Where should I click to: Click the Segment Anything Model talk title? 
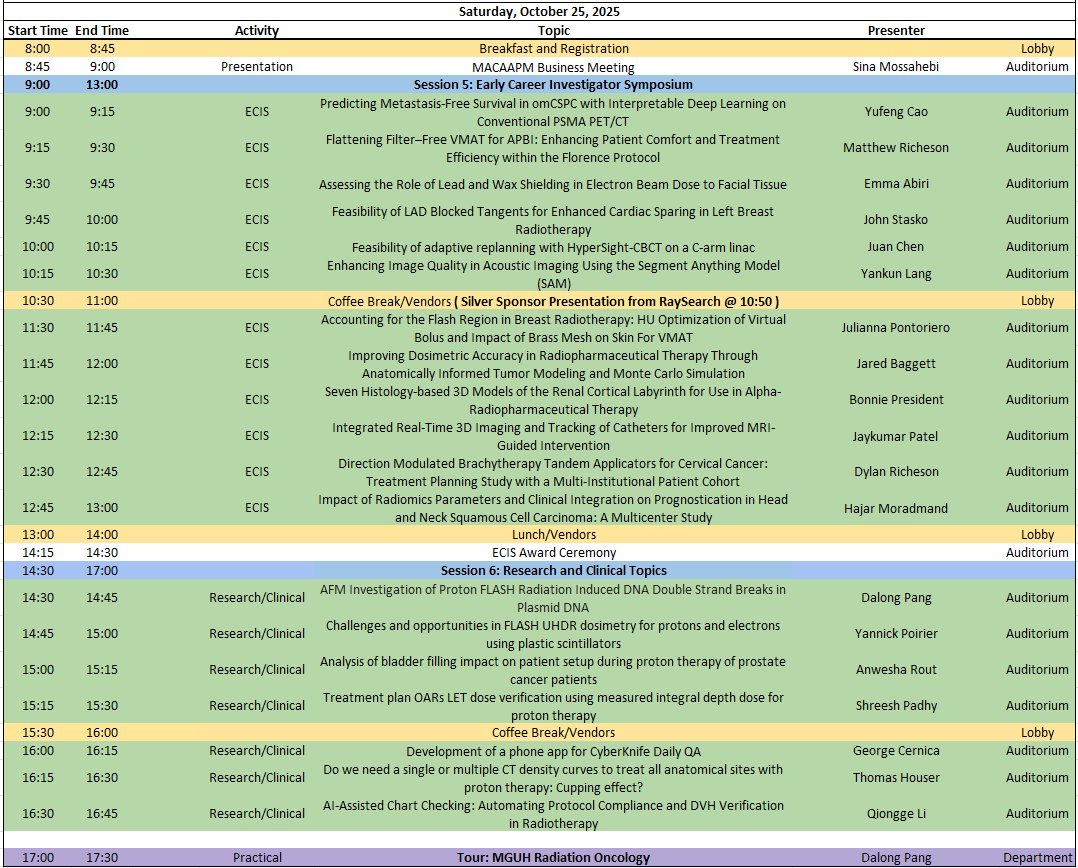point(553,274)
